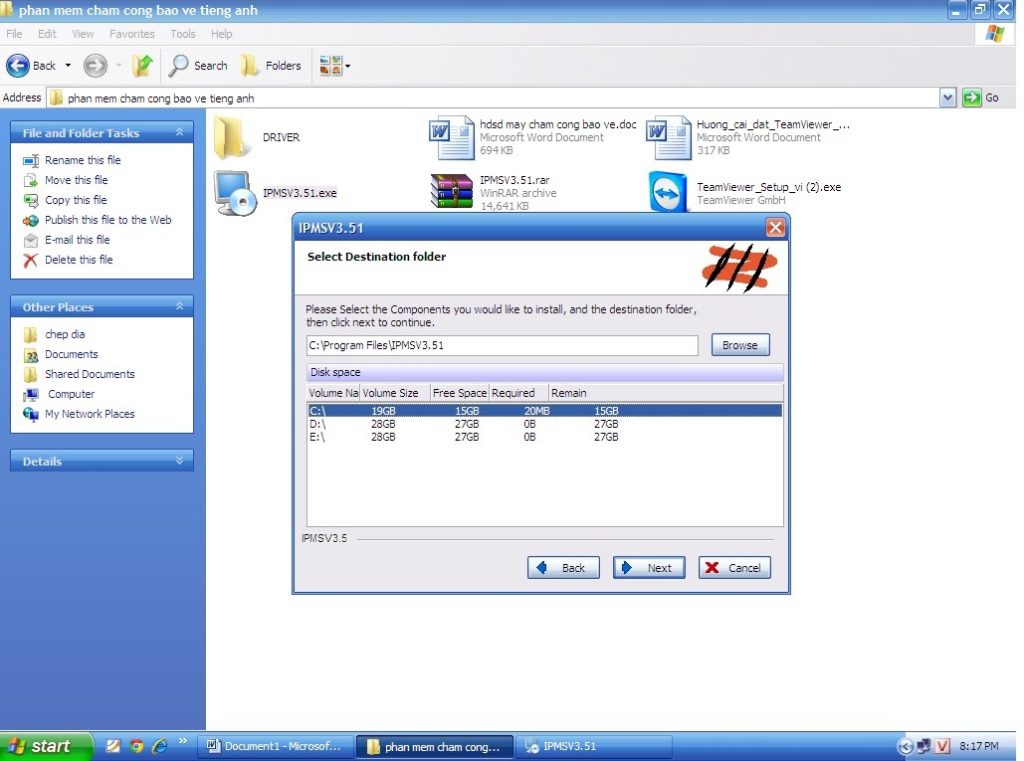
Task: Click the Browse button for destination folder
Action: pos(740,345)
